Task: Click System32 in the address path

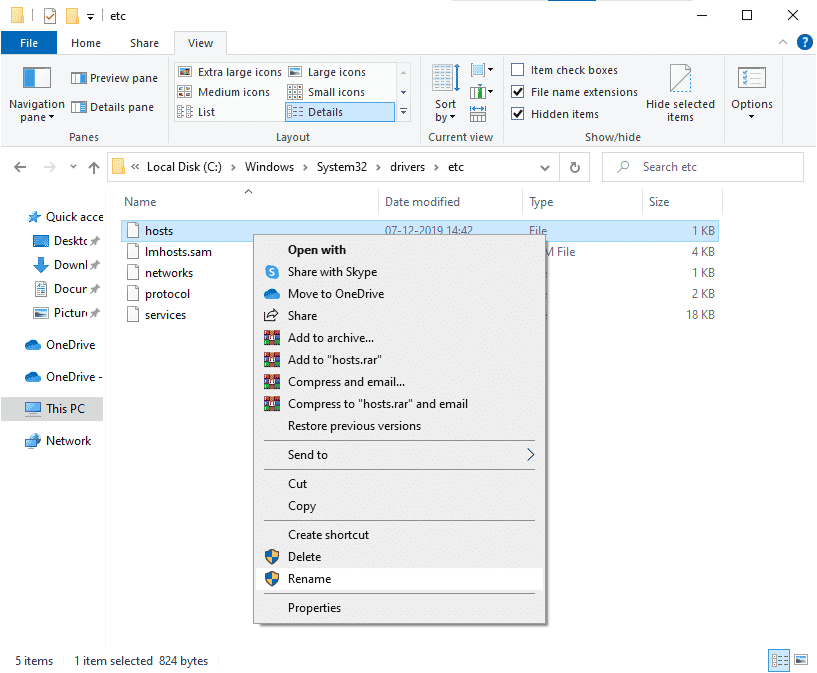Action: pyautogui.click(x=342, y=167)
